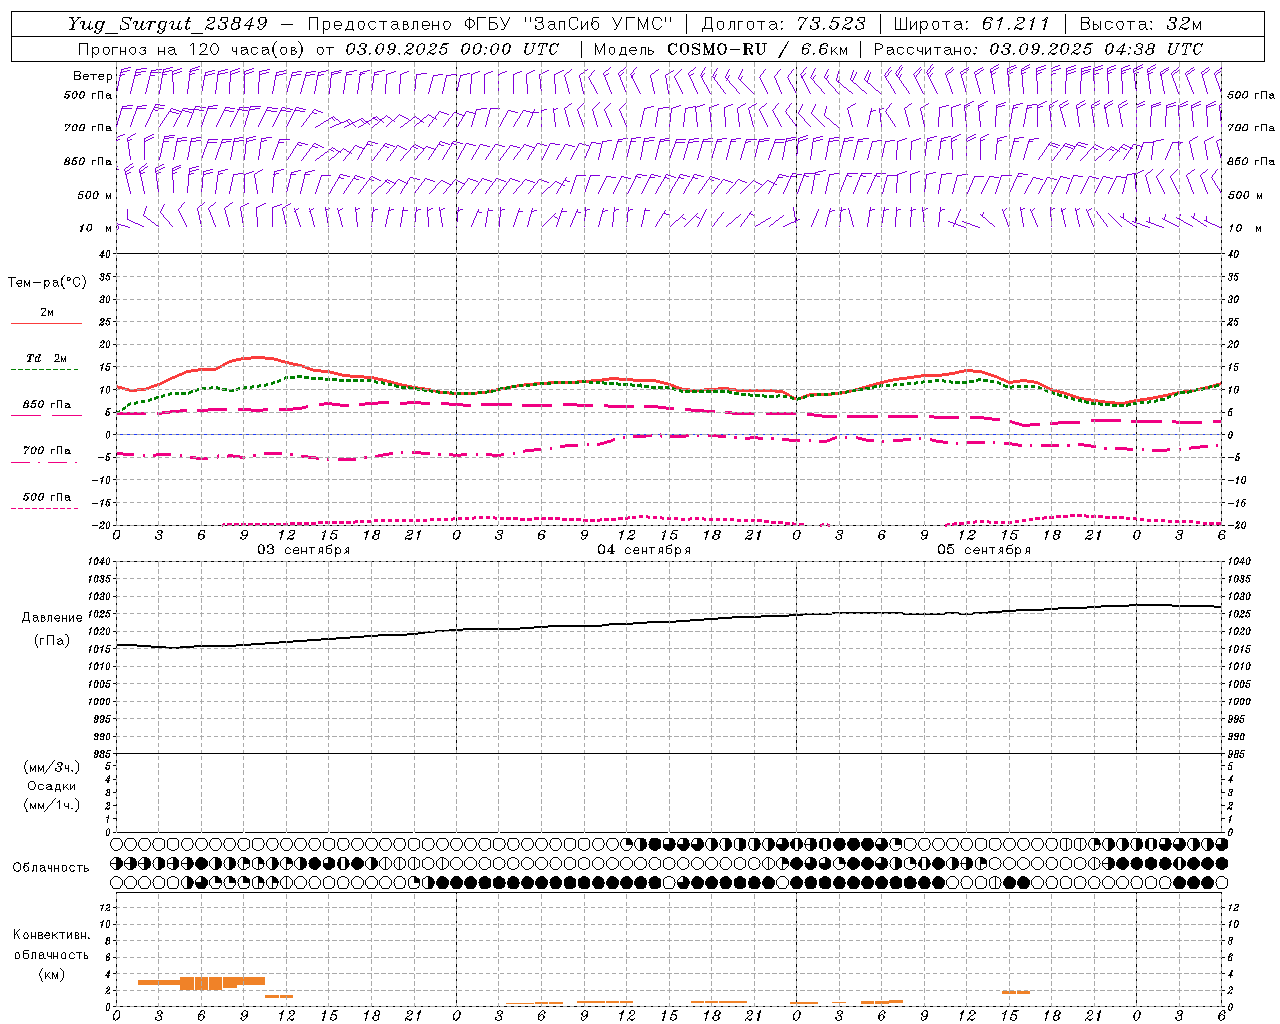Click the Тем-ра(°C) axis title
1280x1024 pixels.
(47, 283)
